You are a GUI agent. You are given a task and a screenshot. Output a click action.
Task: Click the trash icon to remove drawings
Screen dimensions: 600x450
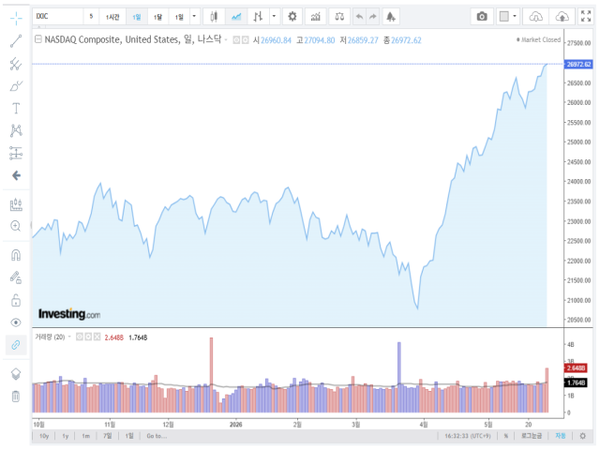pyautogui.click(x=16, y=396)
